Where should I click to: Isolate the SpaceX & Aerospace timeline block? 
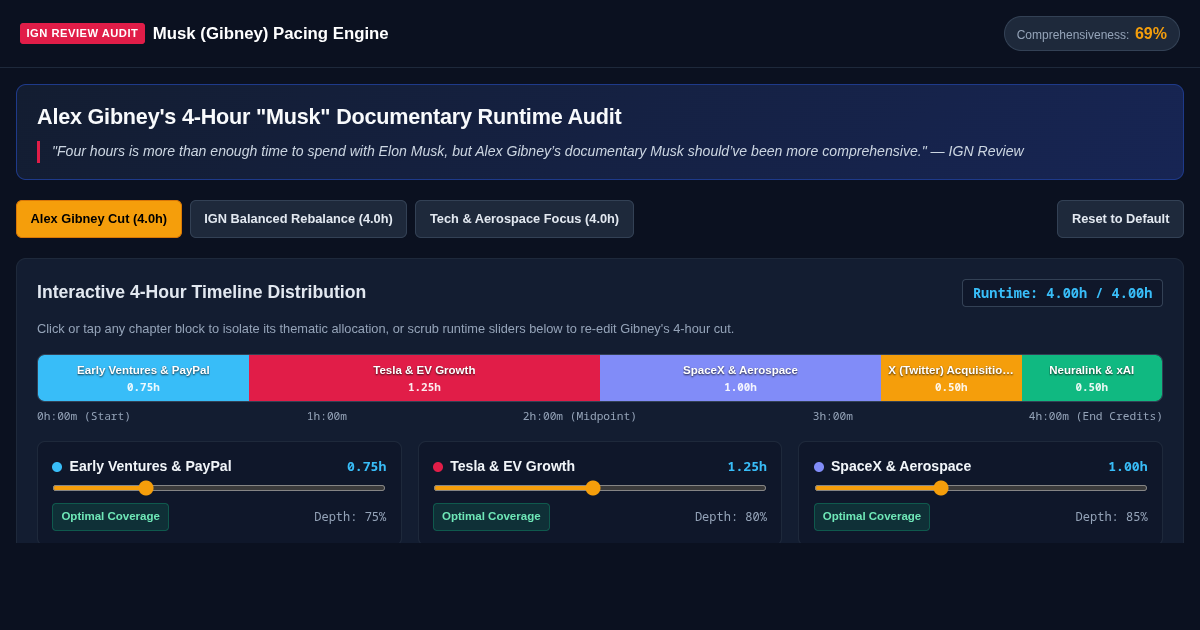click(740, 378)
